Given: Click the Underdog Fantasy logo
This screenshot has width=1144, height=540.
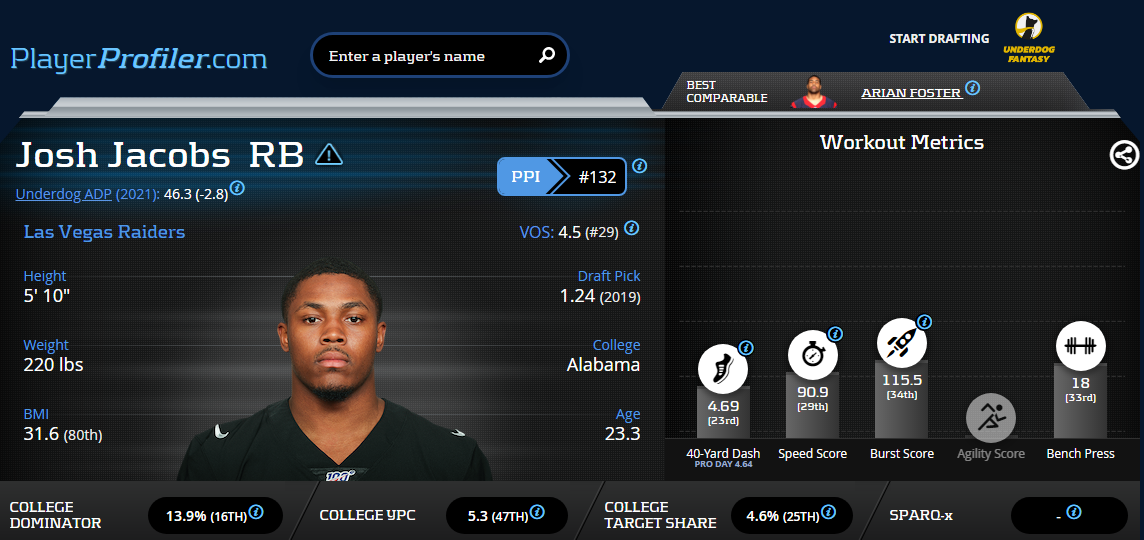Looking at the screenshot, I should (x=1029, y=38).
